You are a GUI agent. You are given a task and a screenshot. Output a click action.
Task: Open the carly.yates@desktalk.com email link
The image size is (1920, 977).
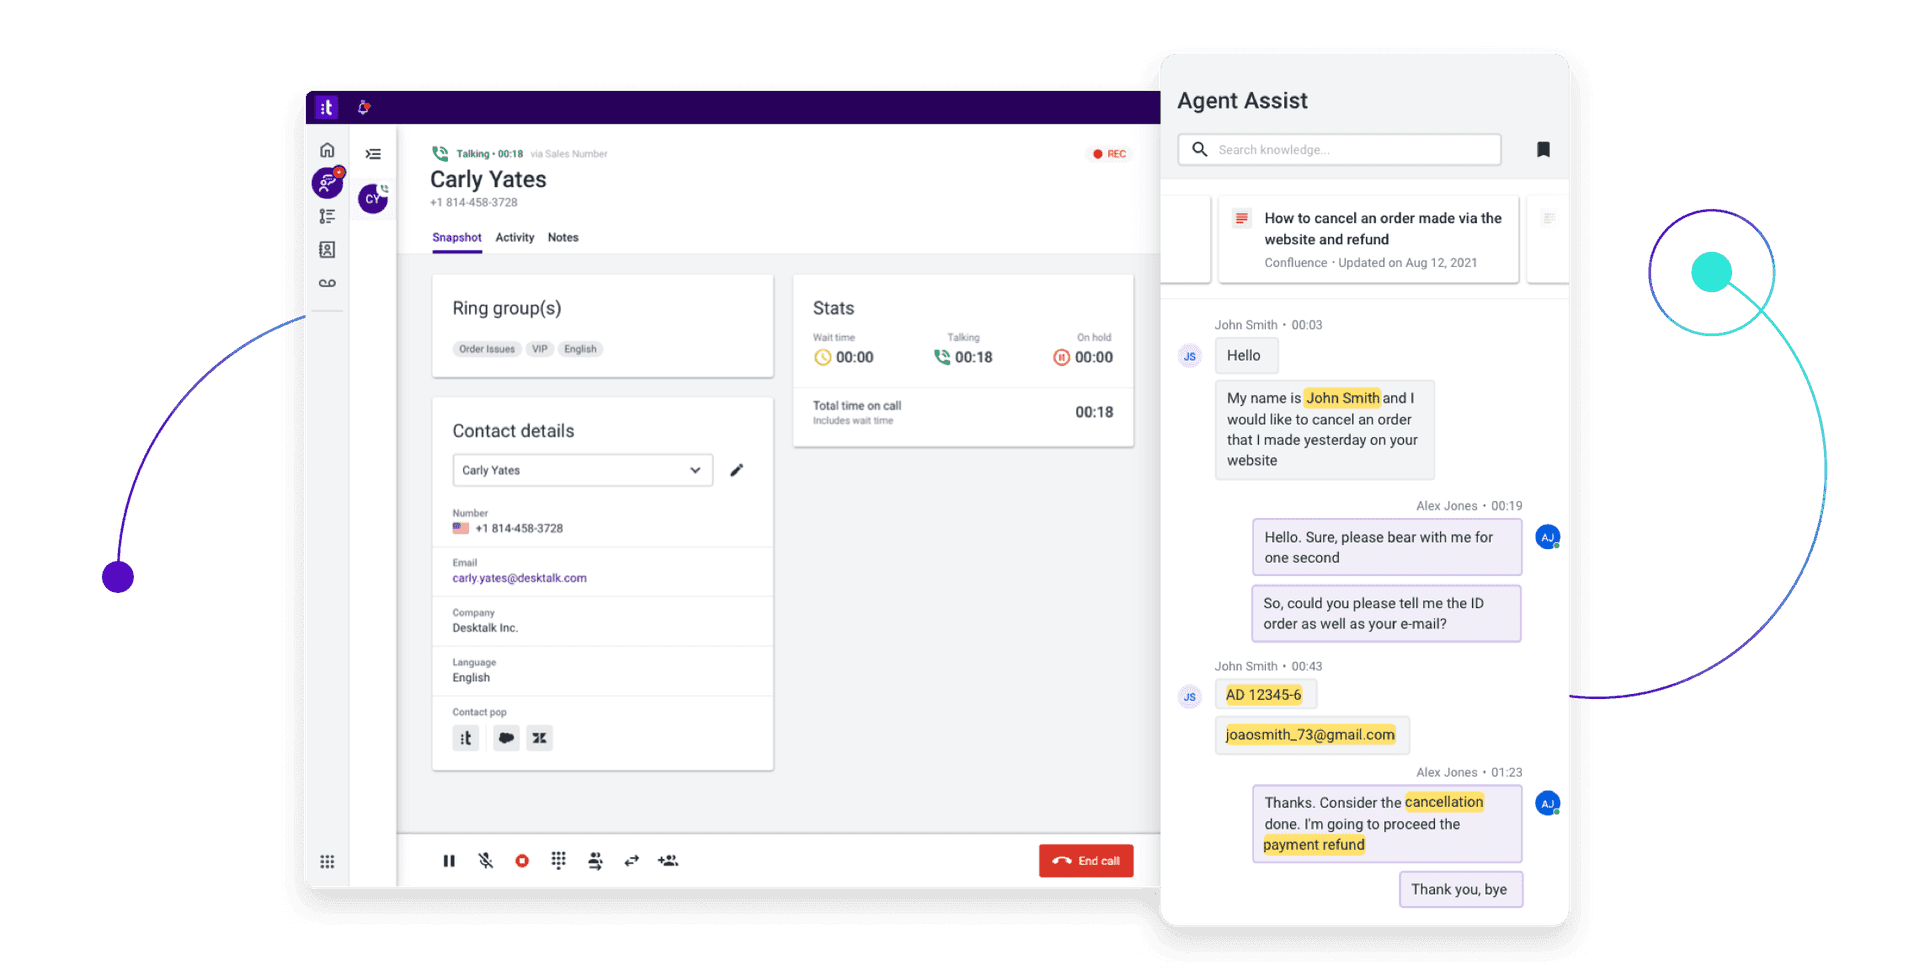tap(519, 578)
